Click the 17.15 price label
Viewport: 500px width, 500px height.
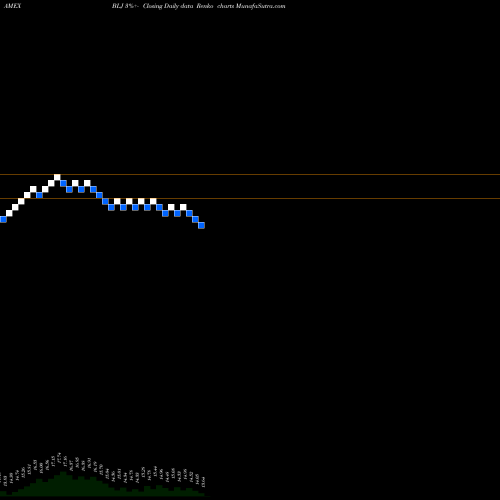tap(53, 462)
